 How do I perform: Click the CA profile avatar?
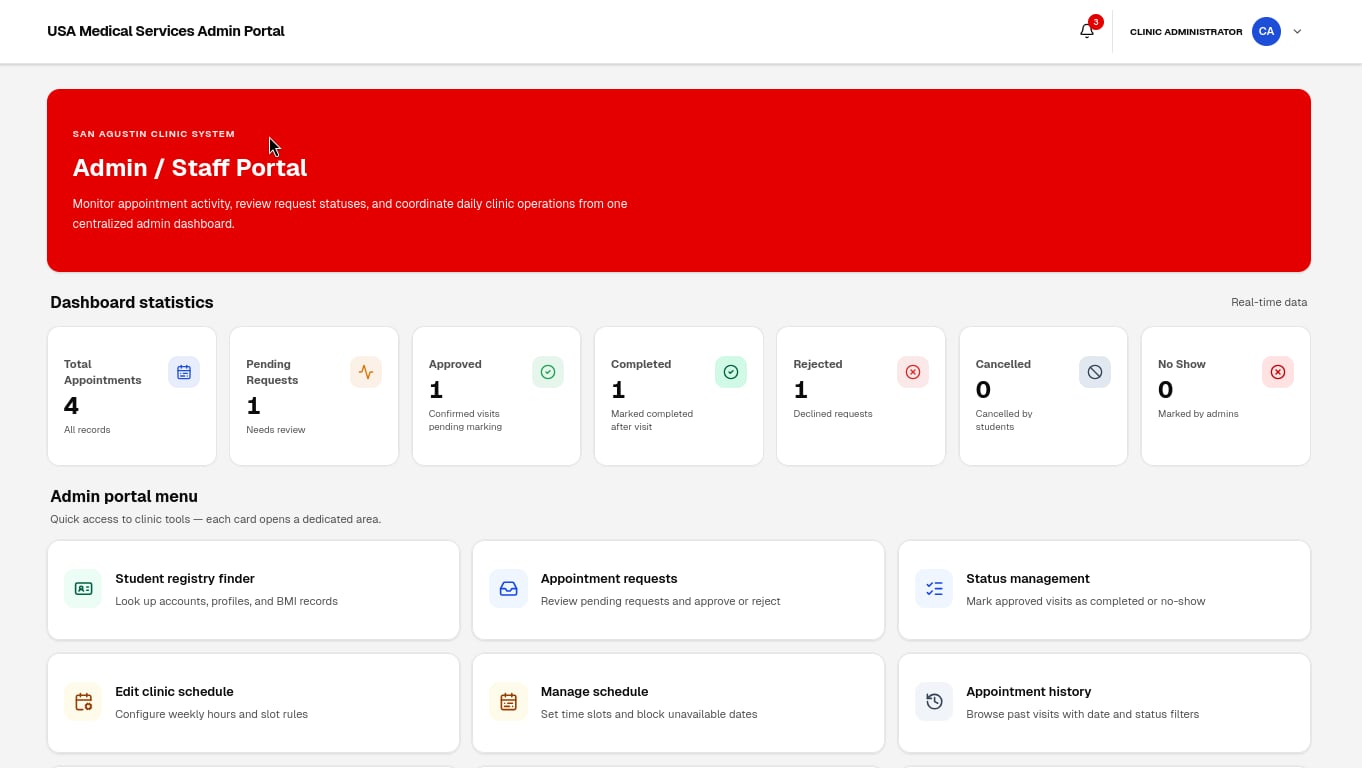[1266, 31]
